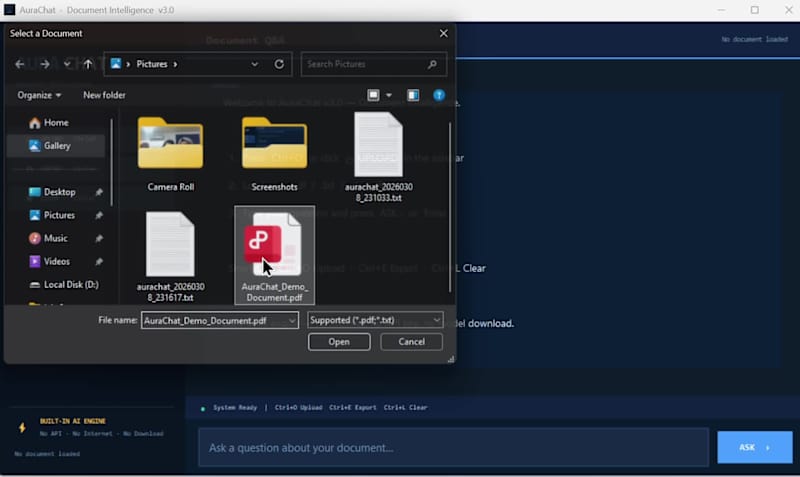
Task: Click the pin icon beside Videos
Action: click(99, 262)
